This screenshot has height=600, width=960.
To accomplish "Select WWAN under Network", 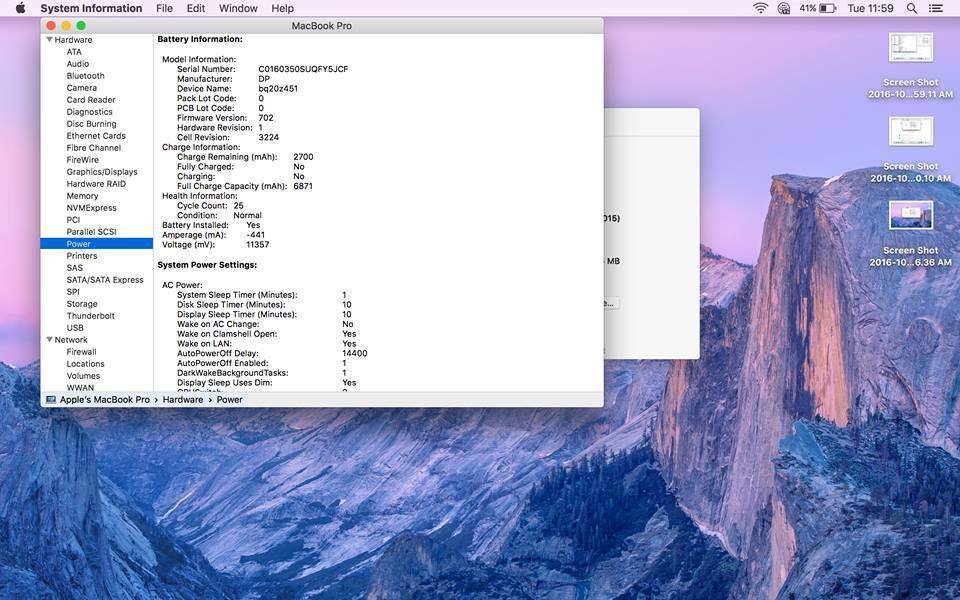I will (x=80, y=388).
